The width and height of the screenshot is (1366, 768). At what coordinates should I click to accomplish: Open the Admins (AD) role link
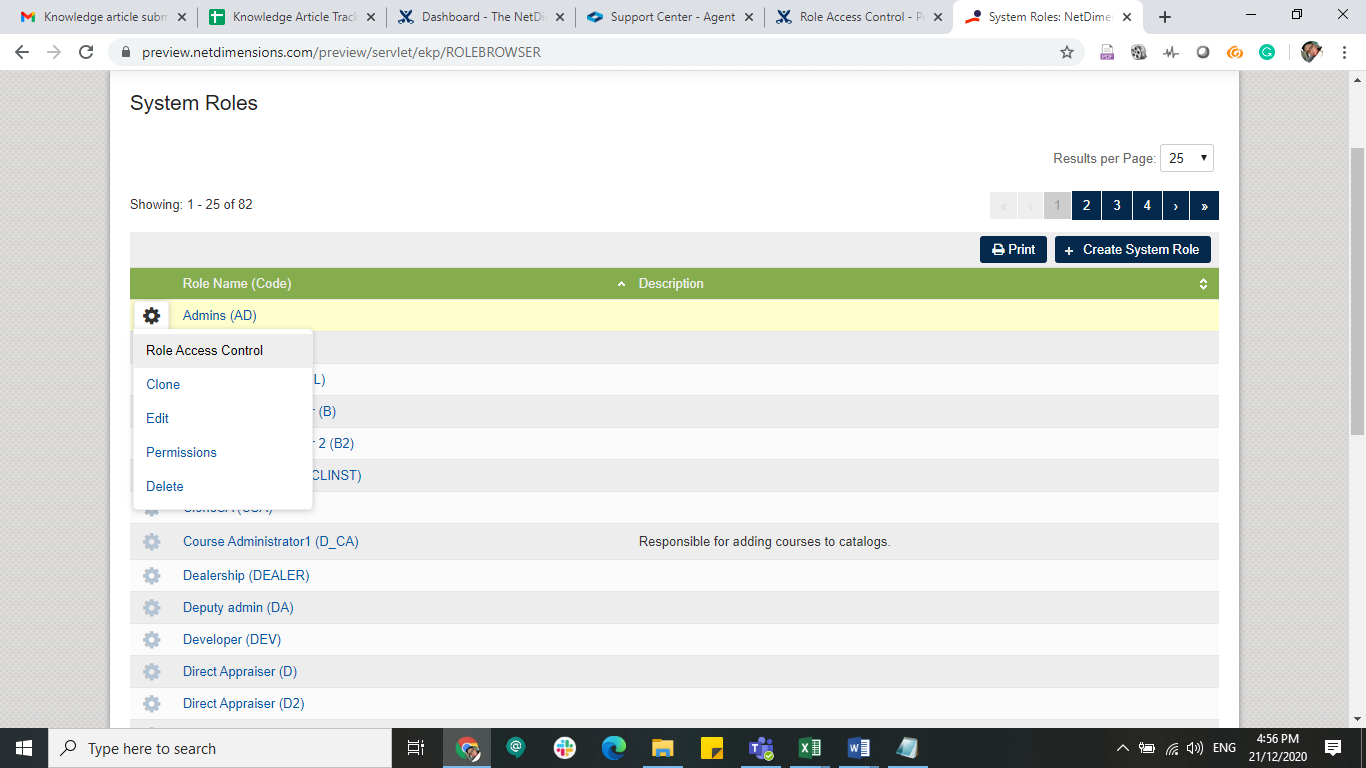pyautogui.click(x=219, y=316)
